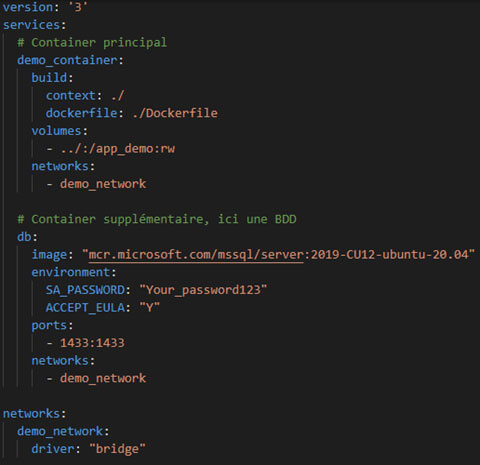Click the 'version' key on line one
Image resolution: width=480 pixels, height=465 pixels.
click(x=28, y=7)
